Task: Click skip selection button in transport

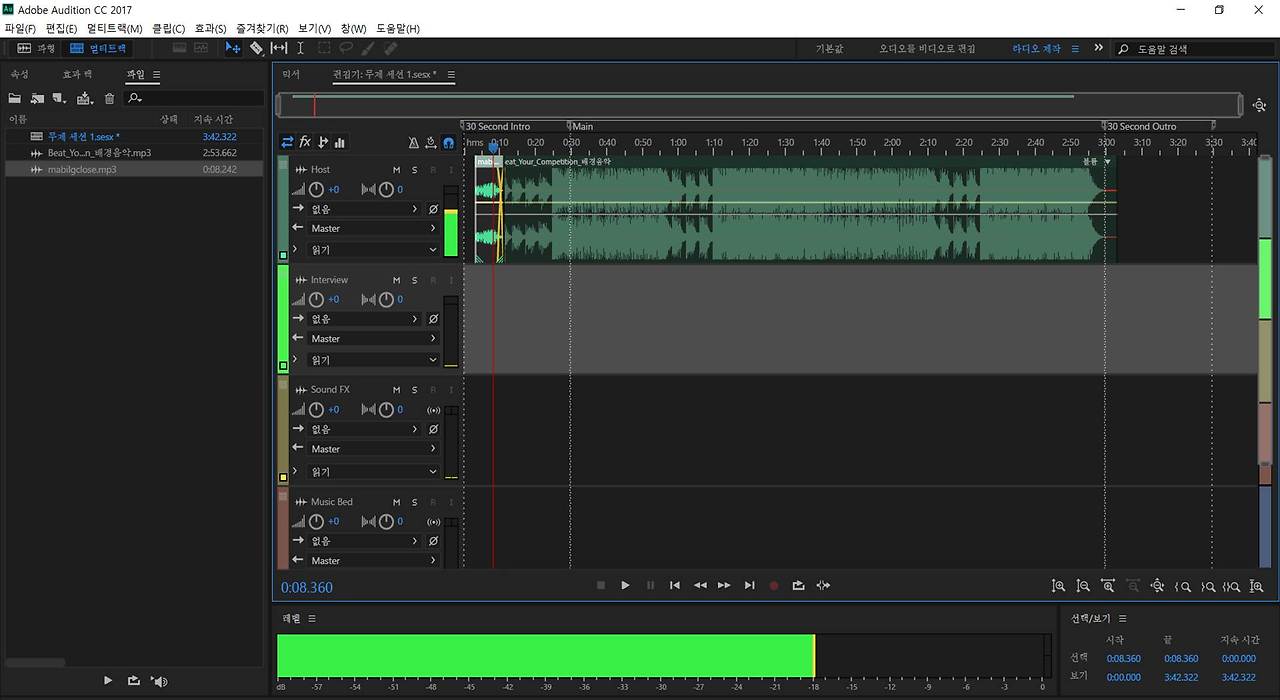Action: (823, 585)
